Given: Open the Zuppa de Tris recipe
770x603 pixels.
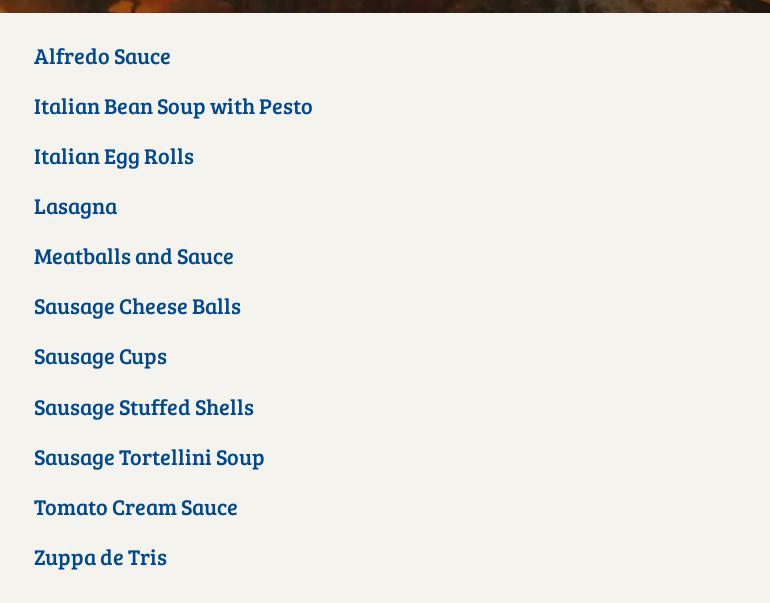Looking at the screenshot, I should click(100, 557).
